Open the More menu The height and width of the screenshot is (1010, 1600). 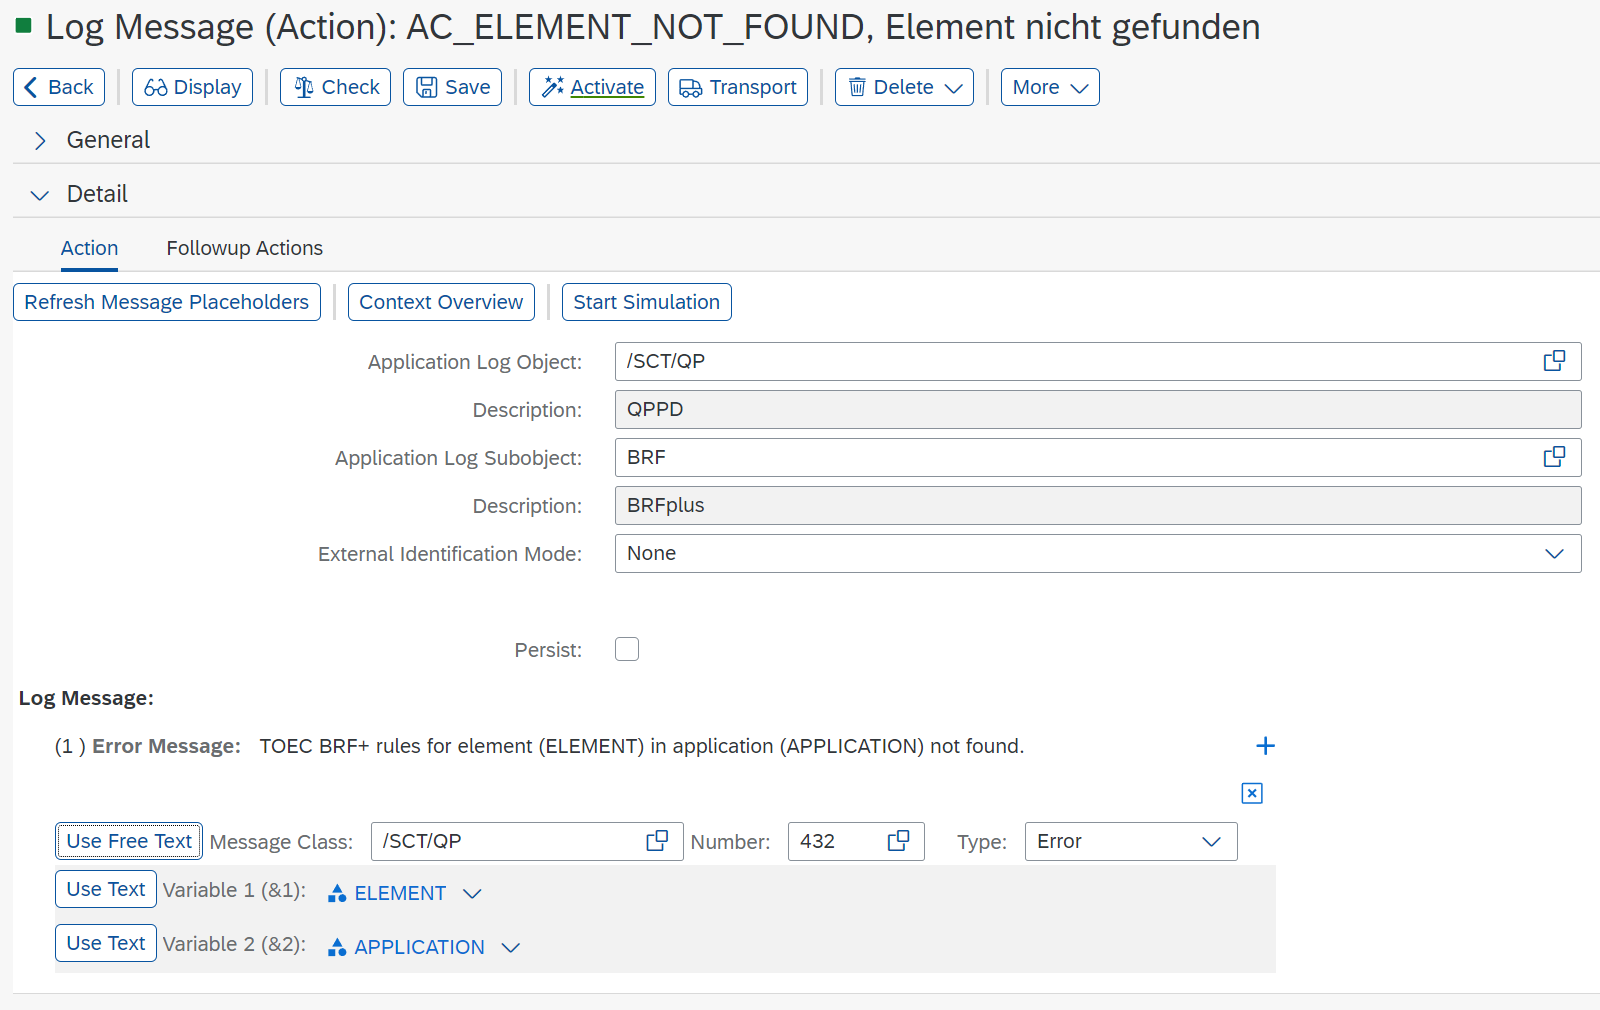tap(1049, 87)
